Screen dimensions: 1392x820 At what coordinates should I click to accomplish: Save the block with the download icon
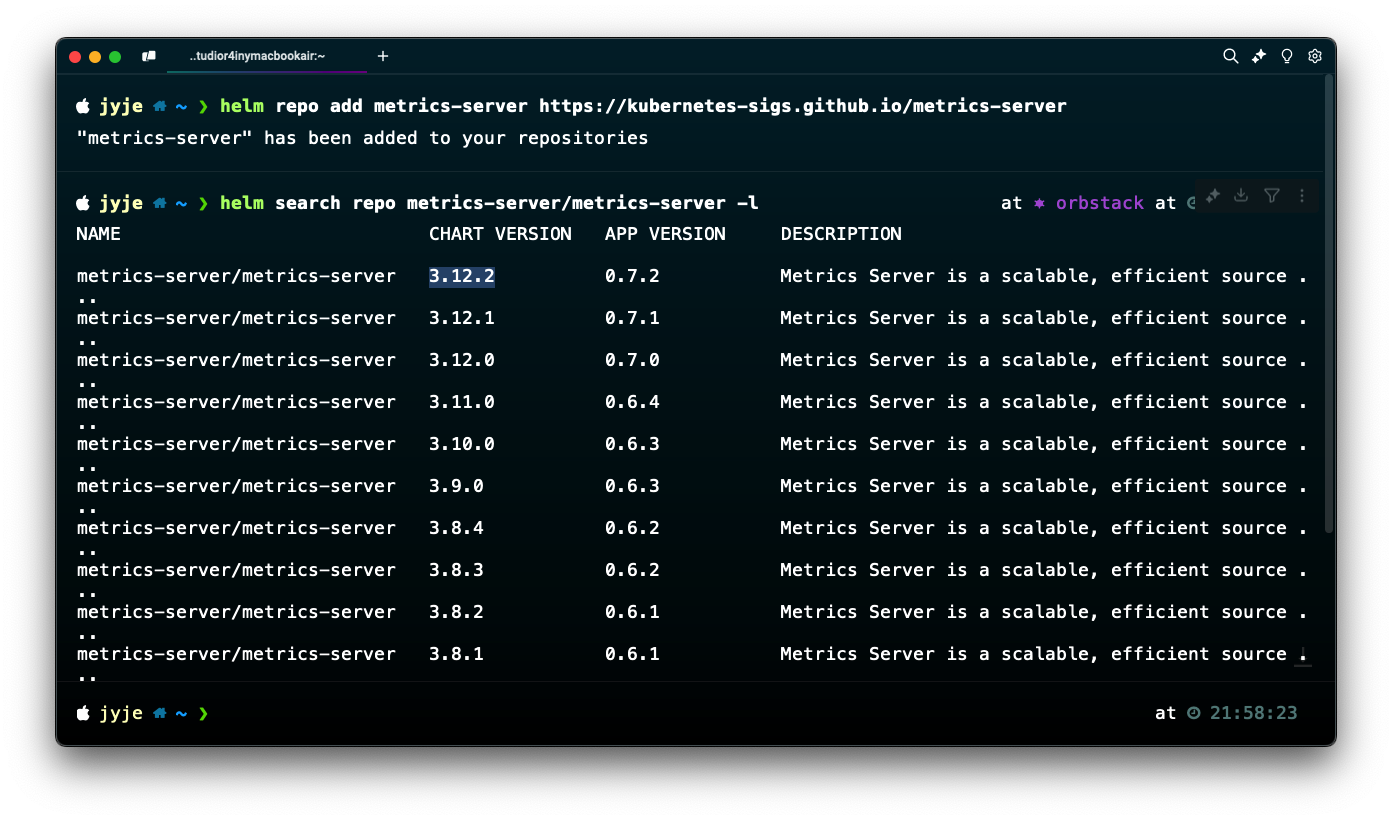[1241, 196]
